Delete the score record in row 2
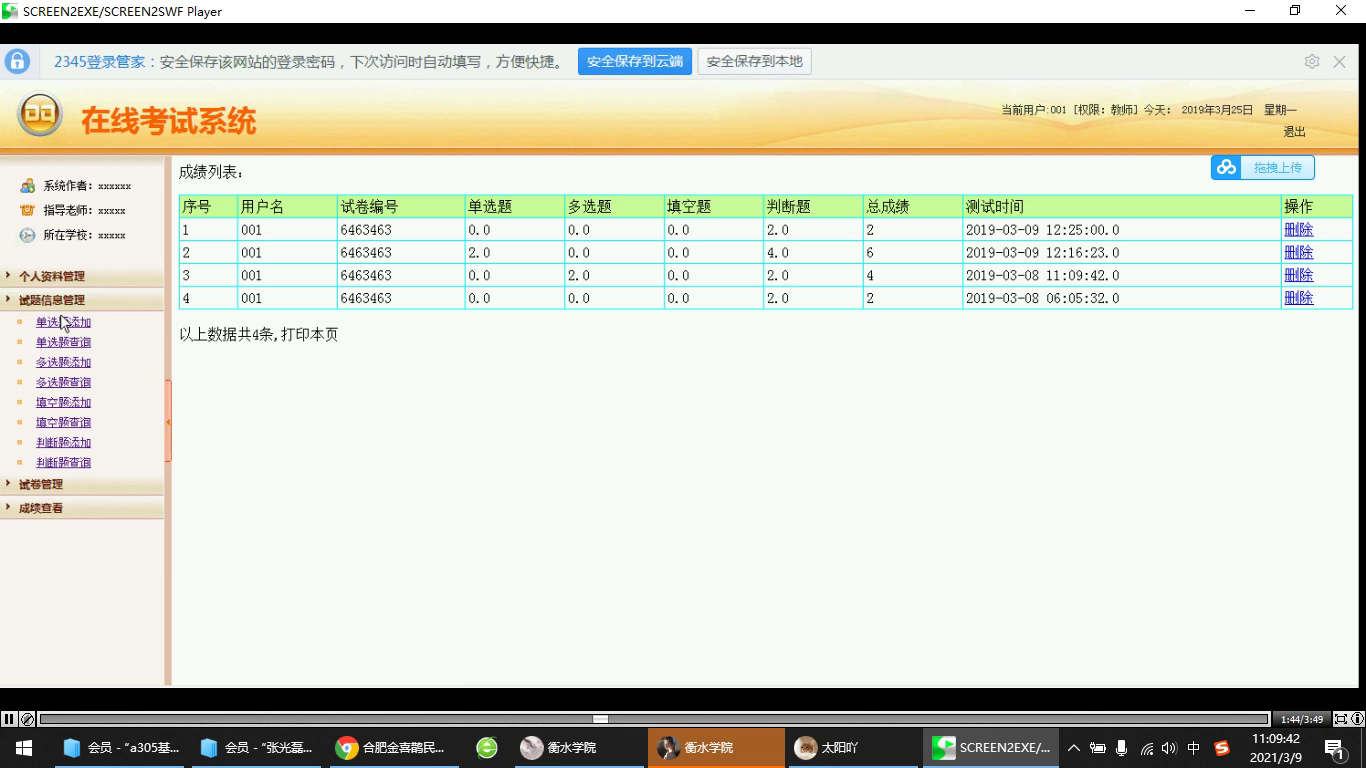 (1298, 253)
